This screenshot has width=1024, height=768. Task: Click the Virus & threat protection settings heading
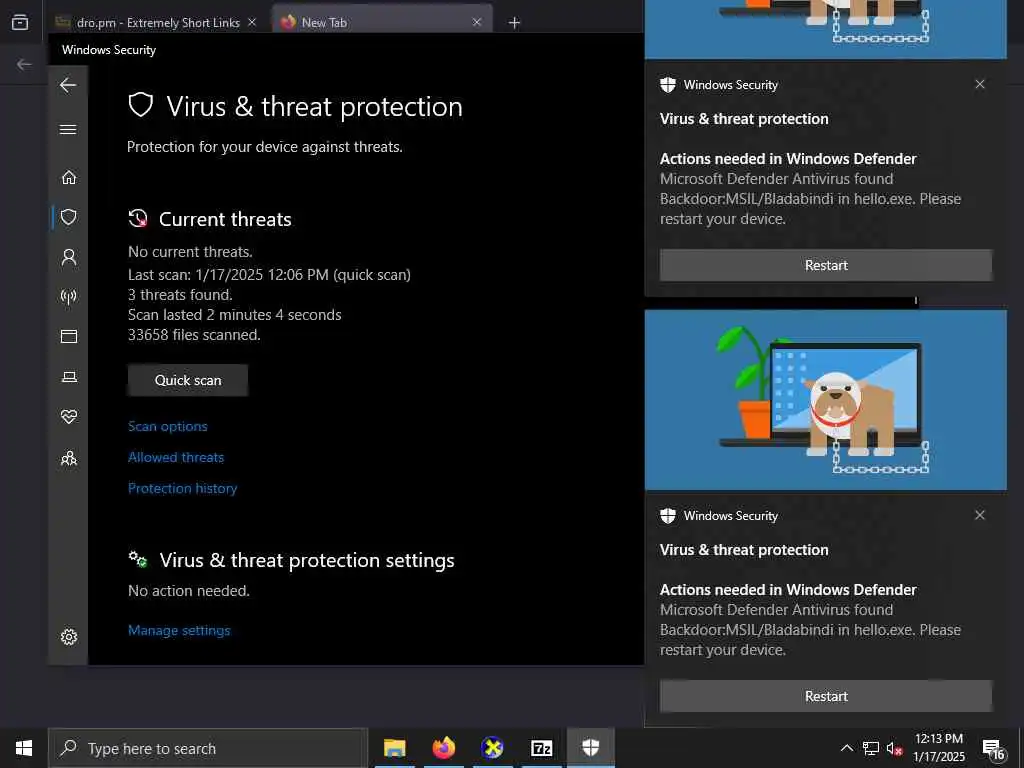click(307, 560)
